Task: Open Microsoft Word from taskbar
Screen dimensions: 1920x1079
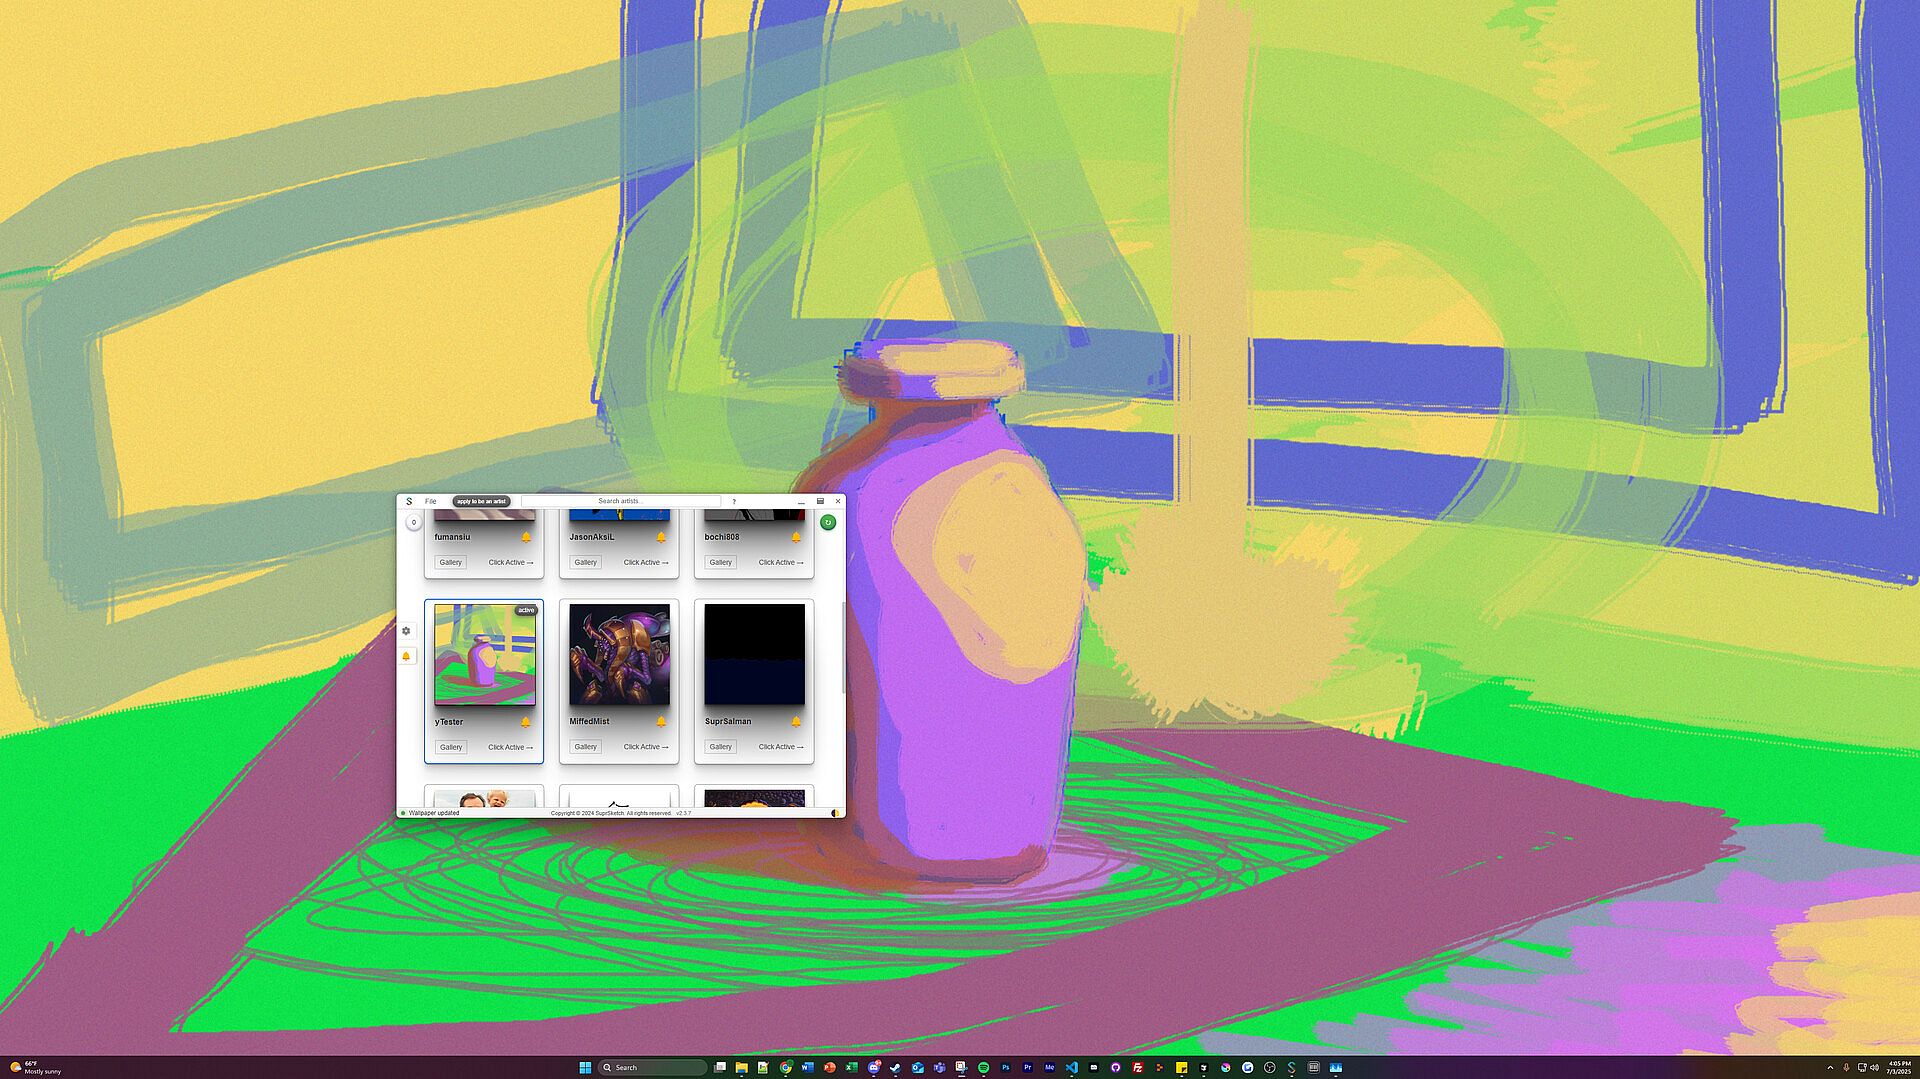Action: tap(808, 1067)
